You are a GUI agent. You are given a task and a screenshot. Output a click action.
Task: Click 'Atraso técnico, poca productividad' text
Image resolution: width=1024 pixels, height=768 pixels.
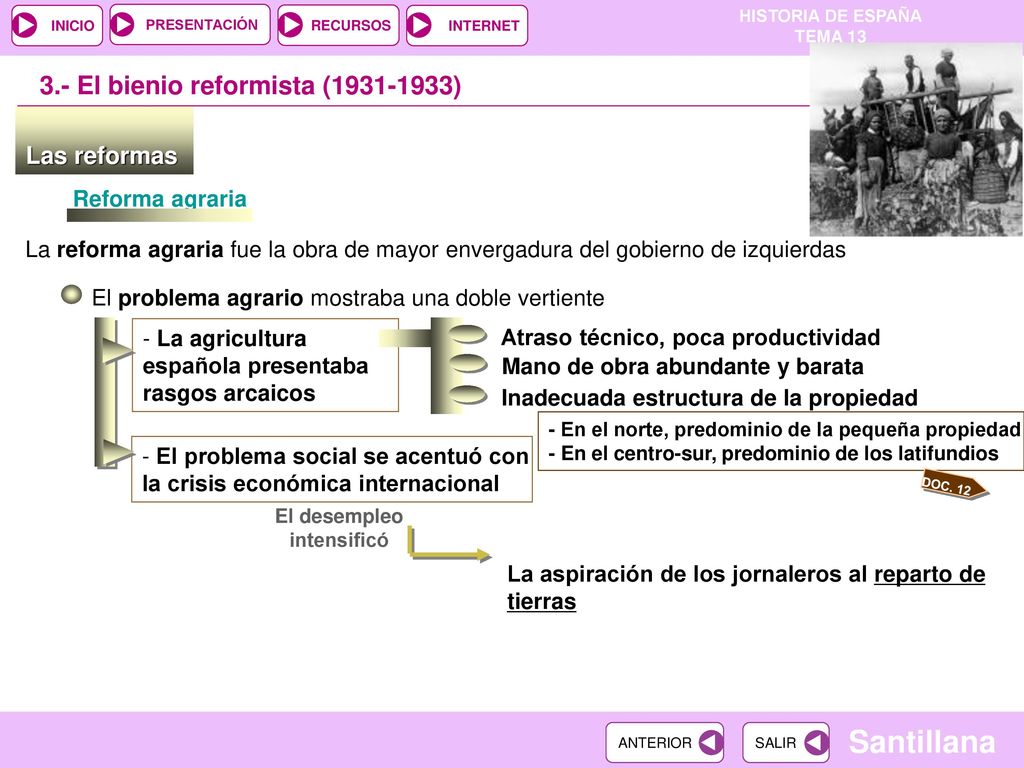(x=690, y=337)
